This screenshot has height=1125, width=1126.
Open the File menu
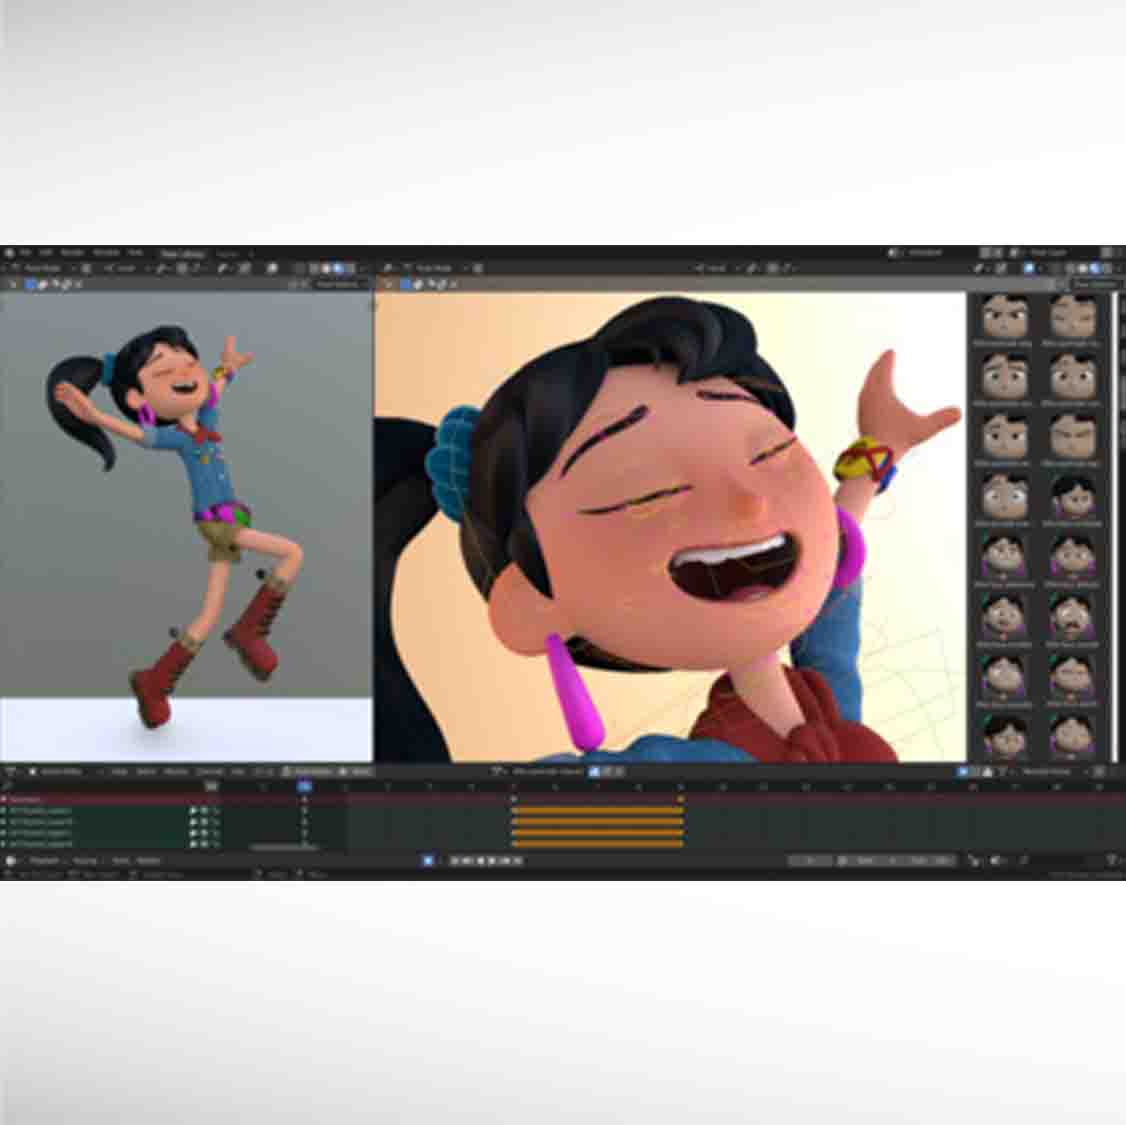coord(27,254)
